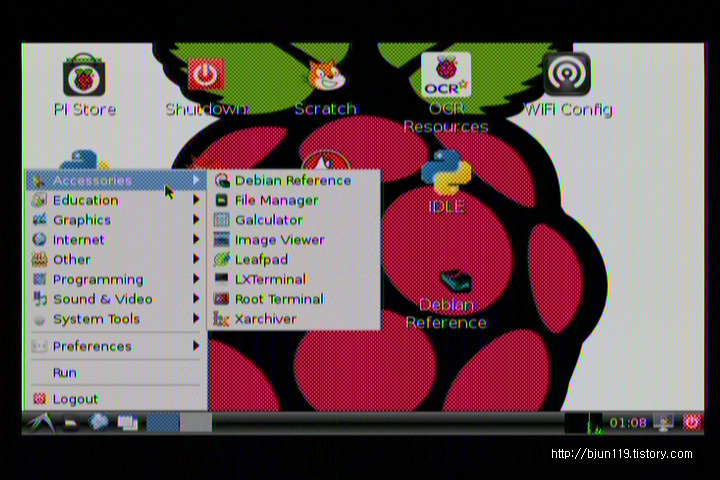Click the red power tray icon

pos(692,422)
